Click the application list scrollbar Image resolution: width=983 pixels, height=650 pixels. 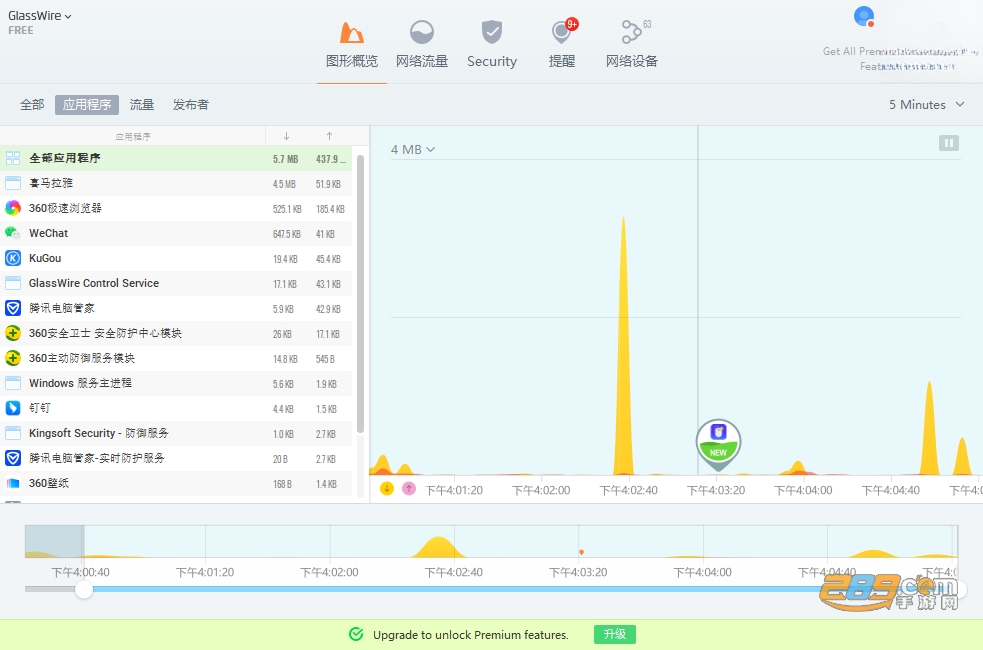(360, 293)
